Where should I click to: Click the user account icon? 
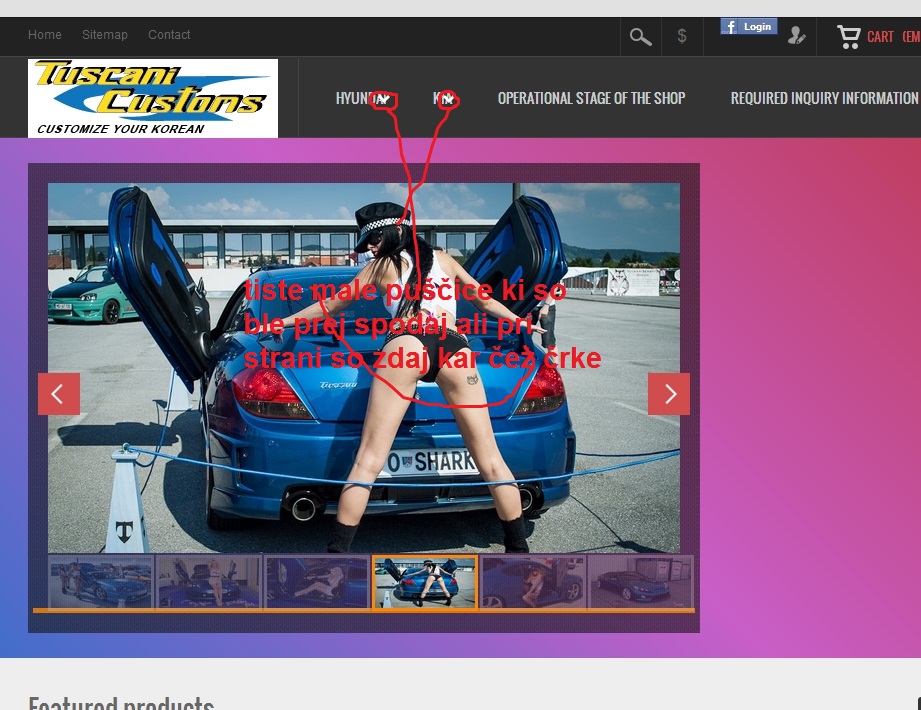[x=796, y=36]
